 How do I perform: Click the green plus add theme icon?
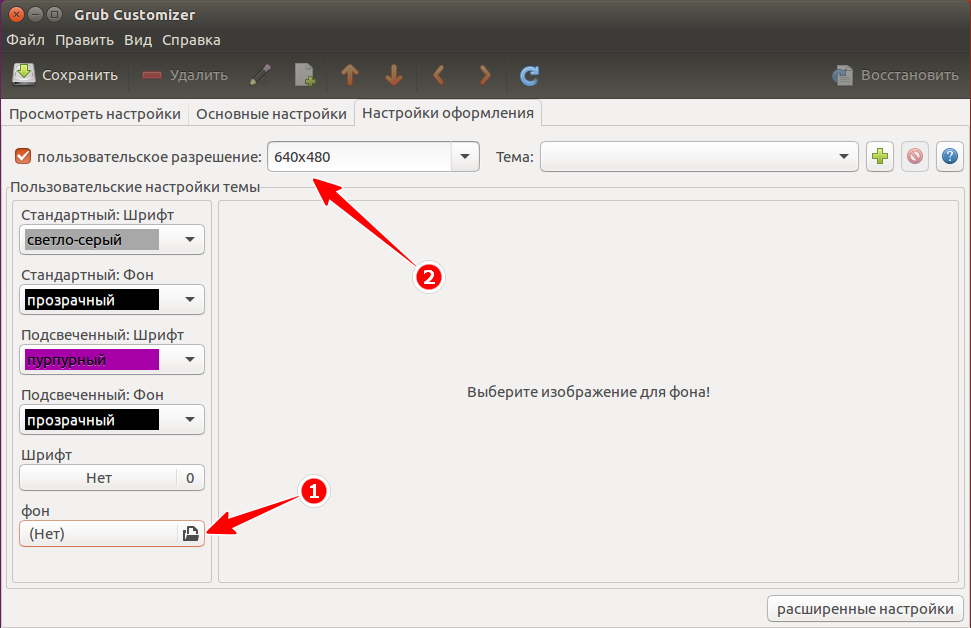(879, 157)
